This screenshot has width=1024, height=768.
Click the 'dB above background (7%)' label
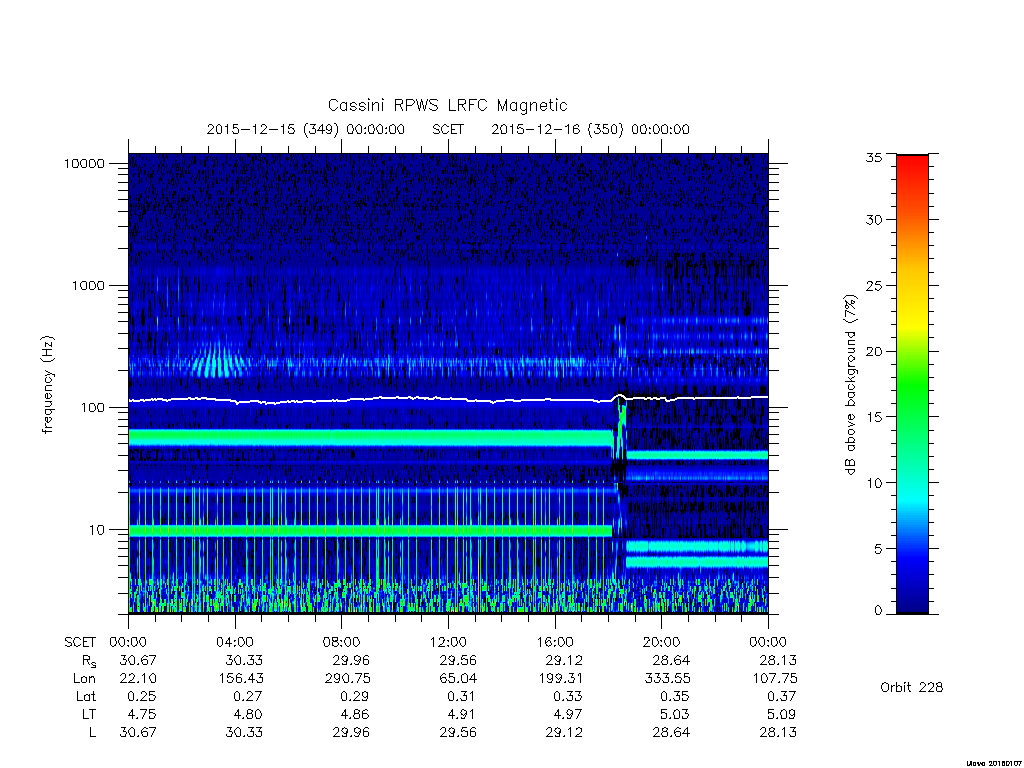click(850, 385)
